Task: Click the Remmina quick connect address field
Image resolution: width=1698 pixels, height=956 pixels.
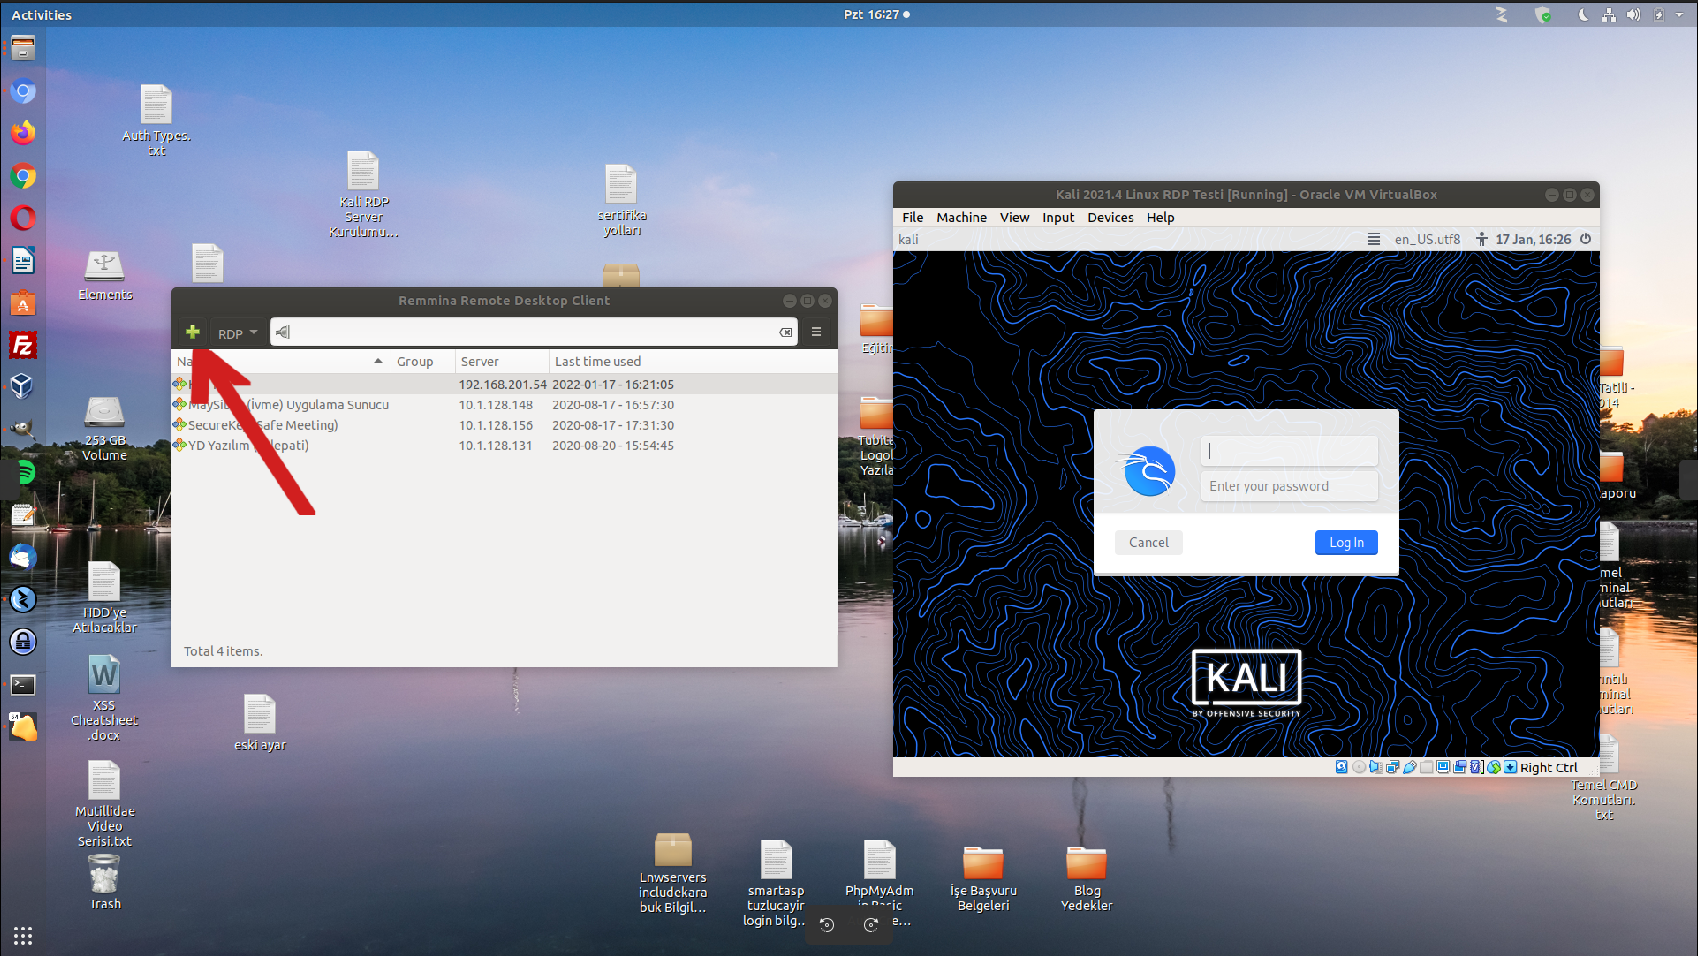Action: 530,332
